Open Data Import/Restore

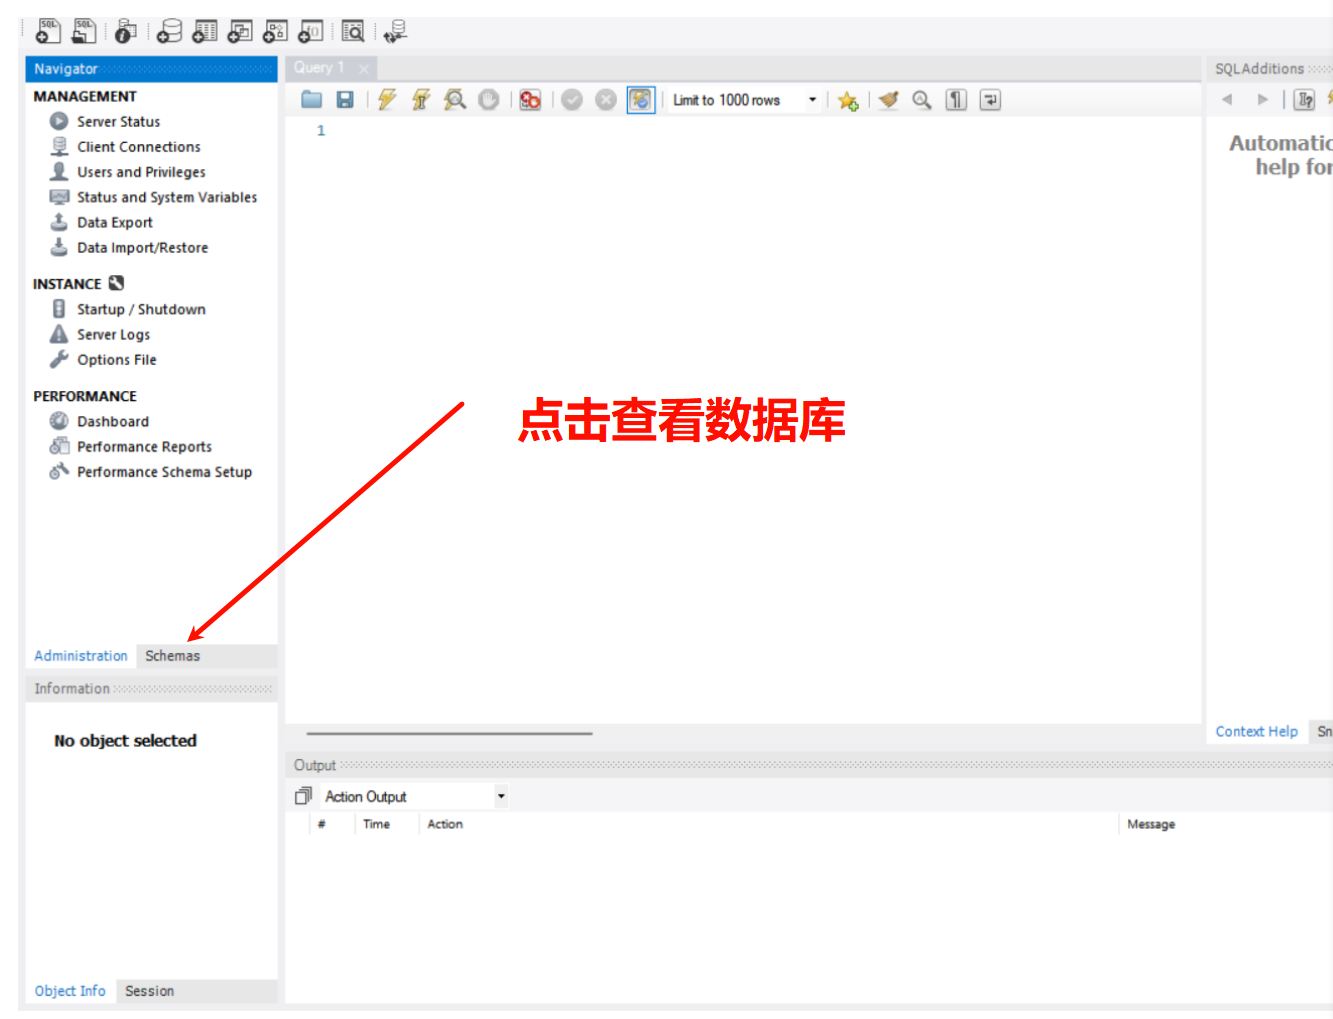tap(143, 247)
